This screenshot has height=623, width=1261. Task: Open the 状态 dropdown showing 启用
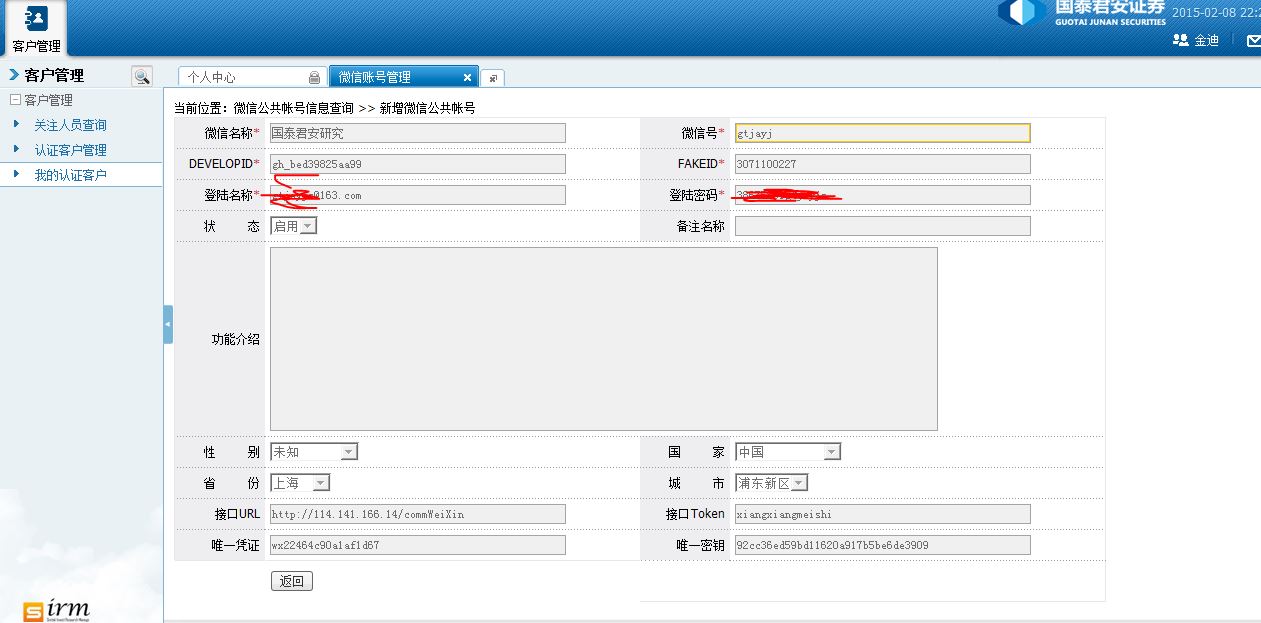293,226
